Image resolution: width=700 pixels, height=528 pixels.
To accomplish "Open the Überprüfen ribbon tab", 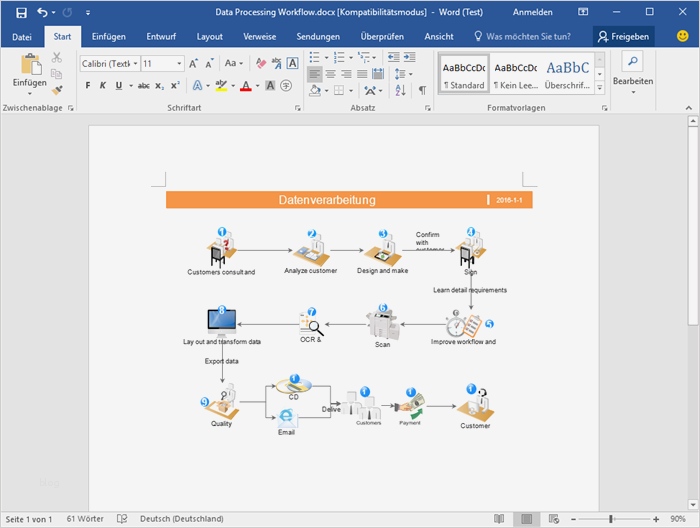I will pyautogui.click(x=381, y=36).
